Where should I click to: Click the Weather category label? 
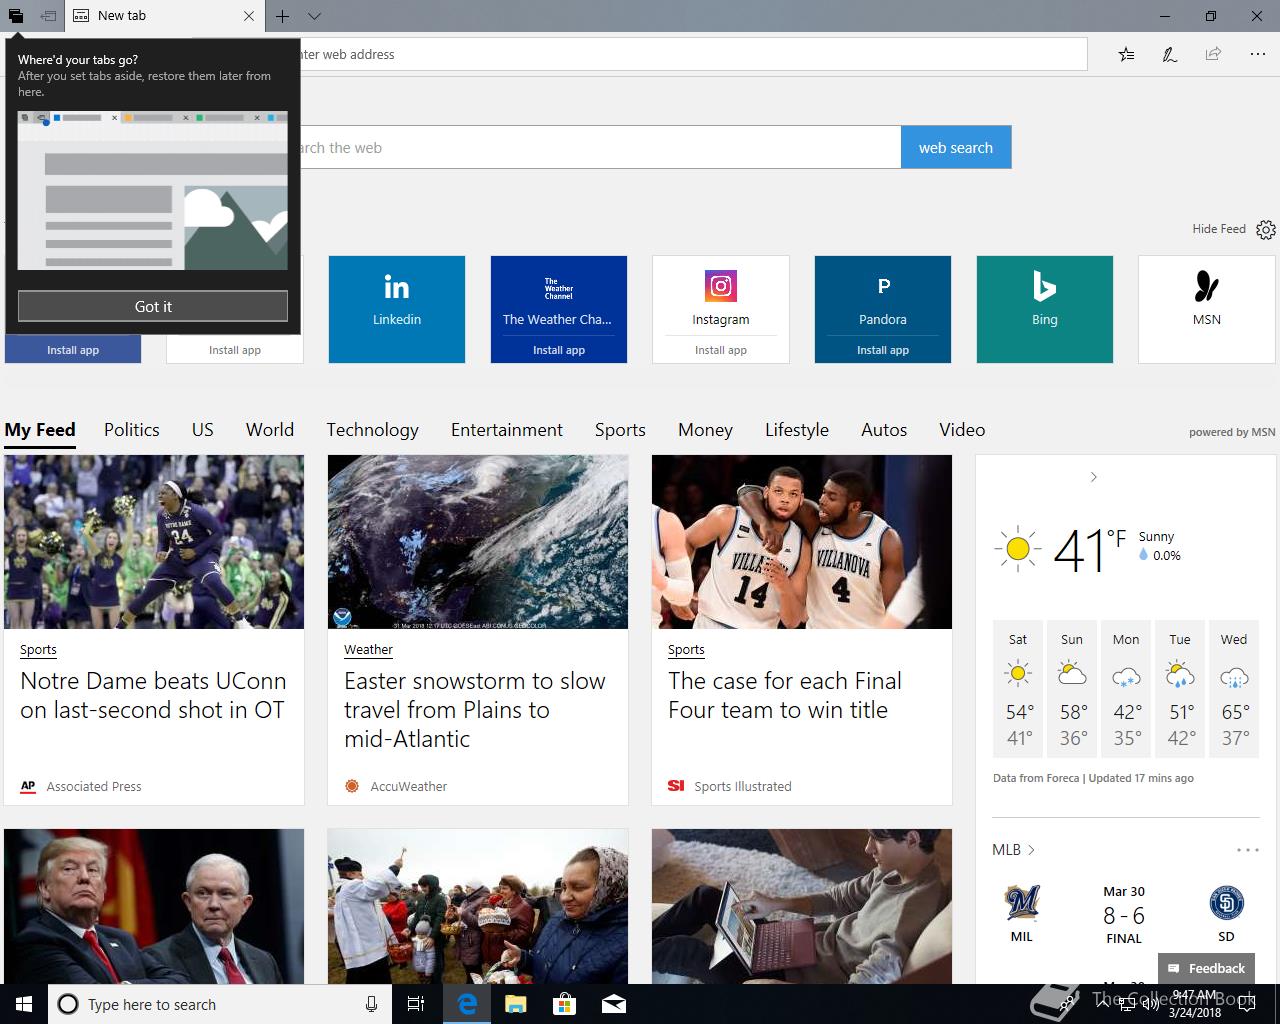(368, 649)
